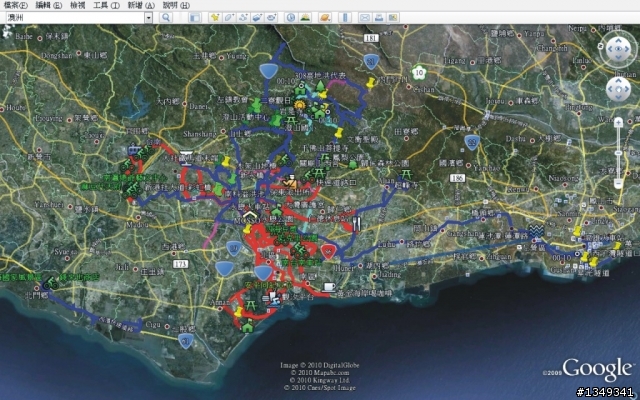
Task: Click the red shield placemark icon
Action: pos(328,251)
